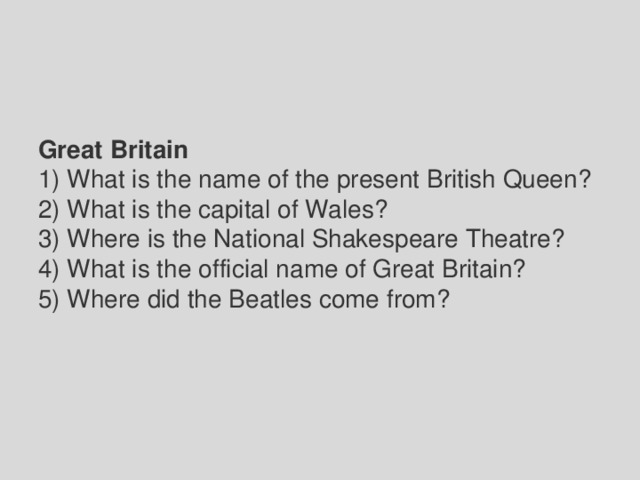Click the number 2) list marker
Viewport: 640px width, 480px height.
[49, 210]
